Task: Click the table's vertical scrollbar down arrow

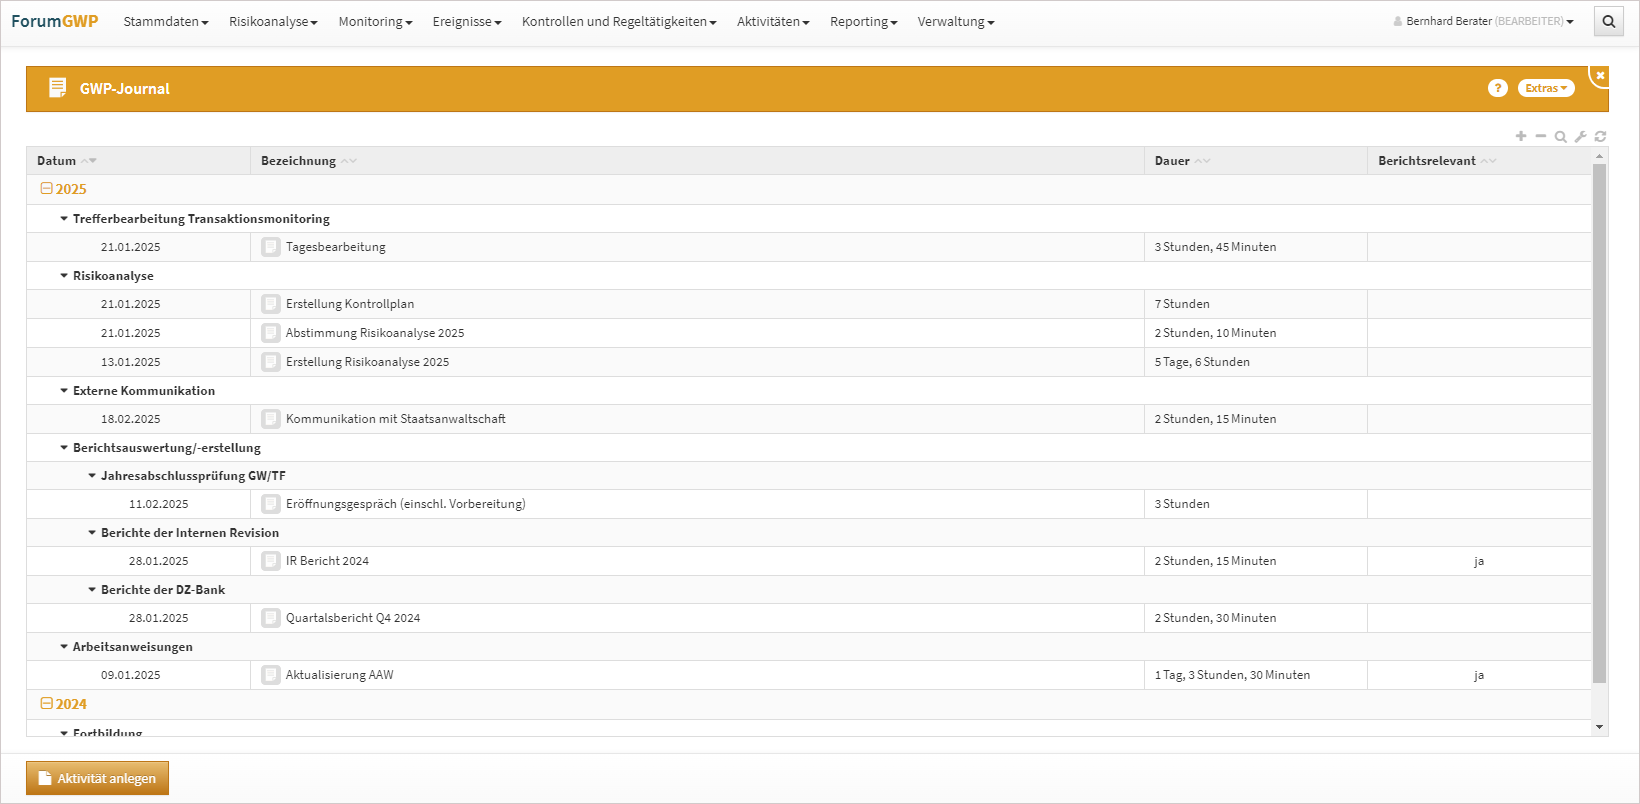Action: click(1599, 727)
